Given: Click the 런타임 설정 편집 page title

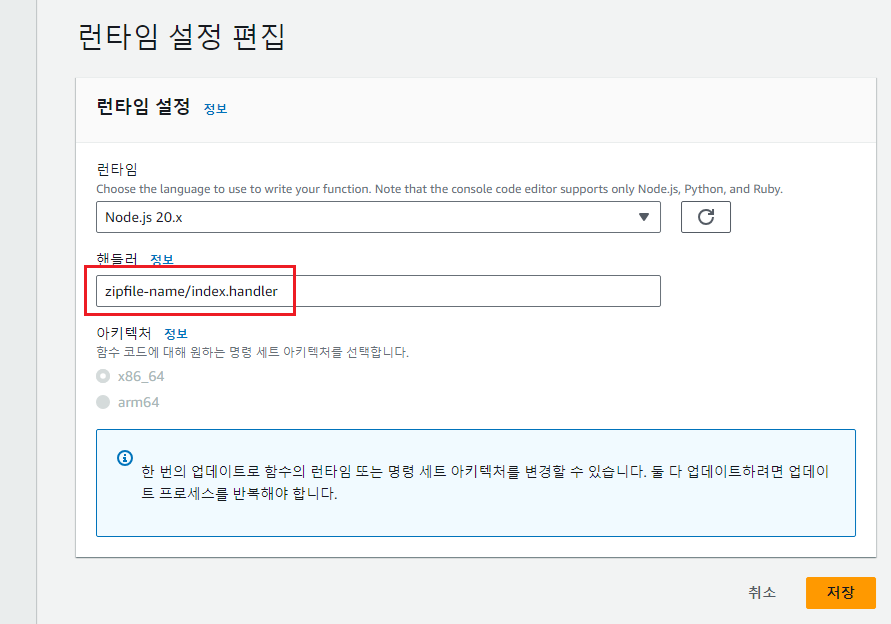Looking at the screenshot, I should click(181, 38).
